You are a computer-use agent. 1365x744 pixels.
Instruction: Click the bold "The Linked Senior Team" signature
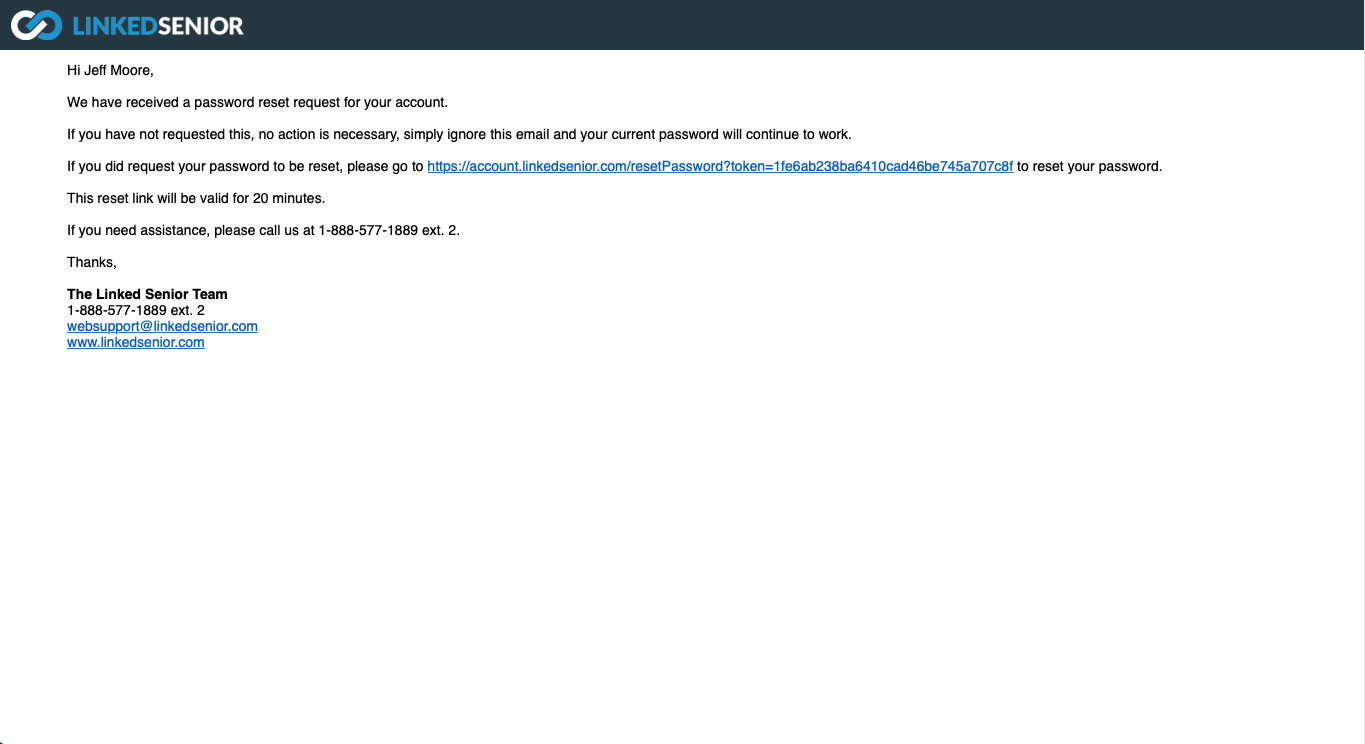[147, 294]
